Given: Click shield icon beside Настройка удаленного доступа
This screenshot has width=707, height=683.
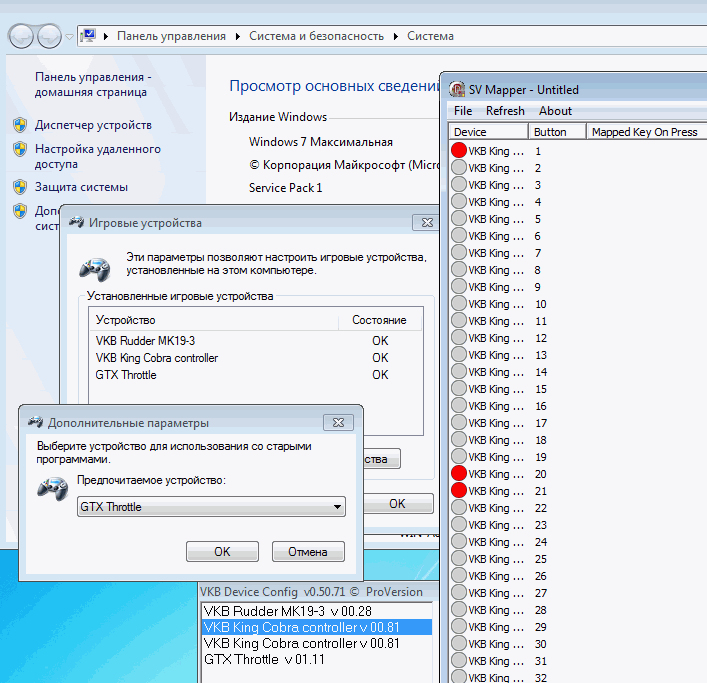Looking at the screenshot, I should [x=20, y=149].
